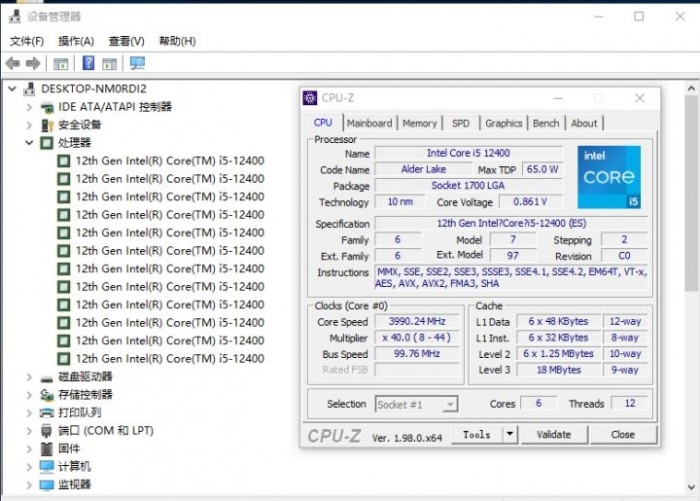700x501 pixels.
Task: Open the 查看(V) menu
Action: pos(126,41)
